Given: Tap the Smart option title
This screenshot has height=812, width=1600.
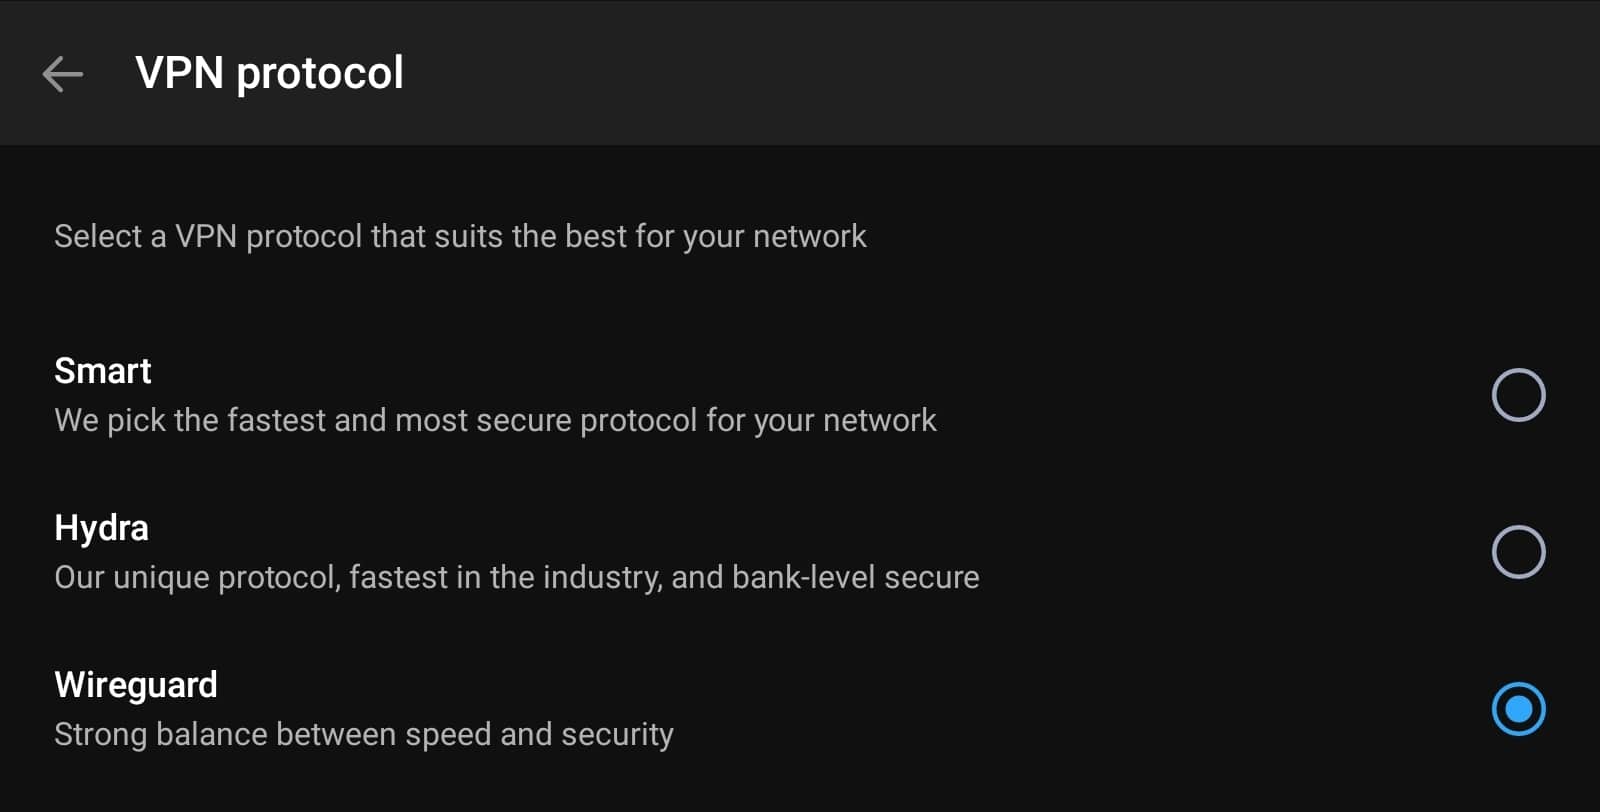Looking at the screenshot, I should 103,371.
